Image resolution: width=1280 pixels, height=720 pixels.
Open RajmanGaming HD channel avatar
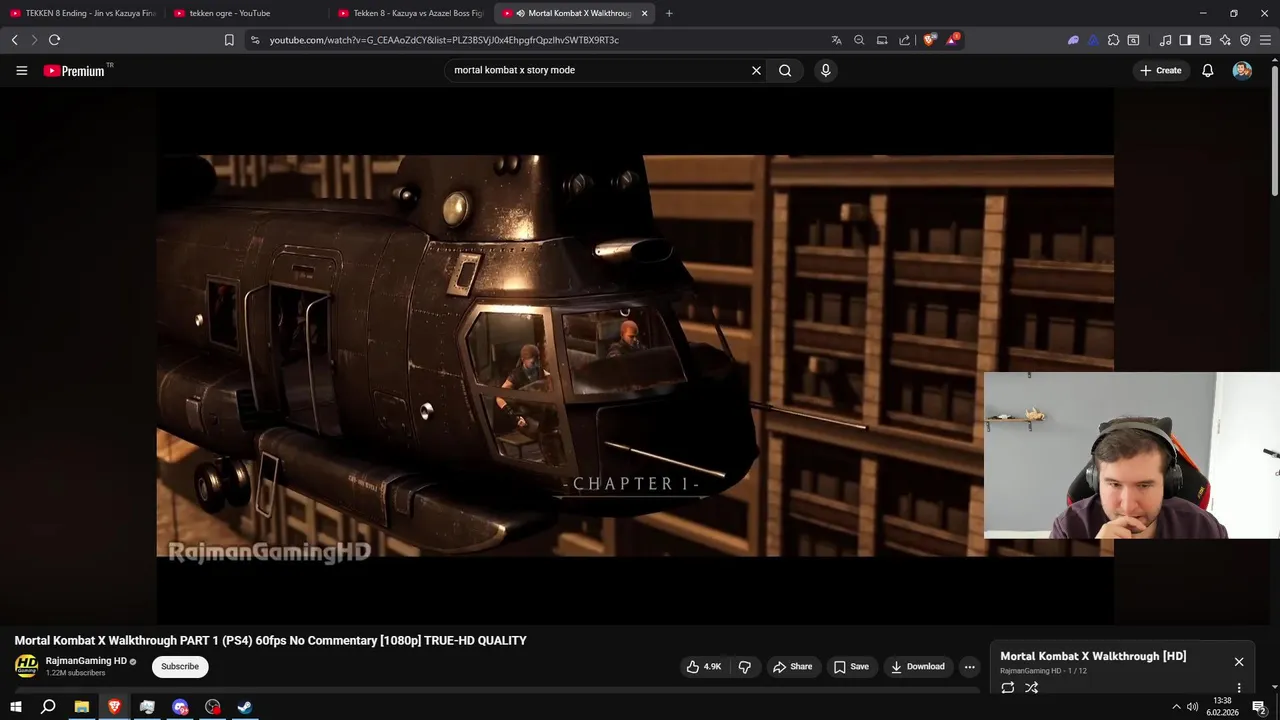(26, 666)
